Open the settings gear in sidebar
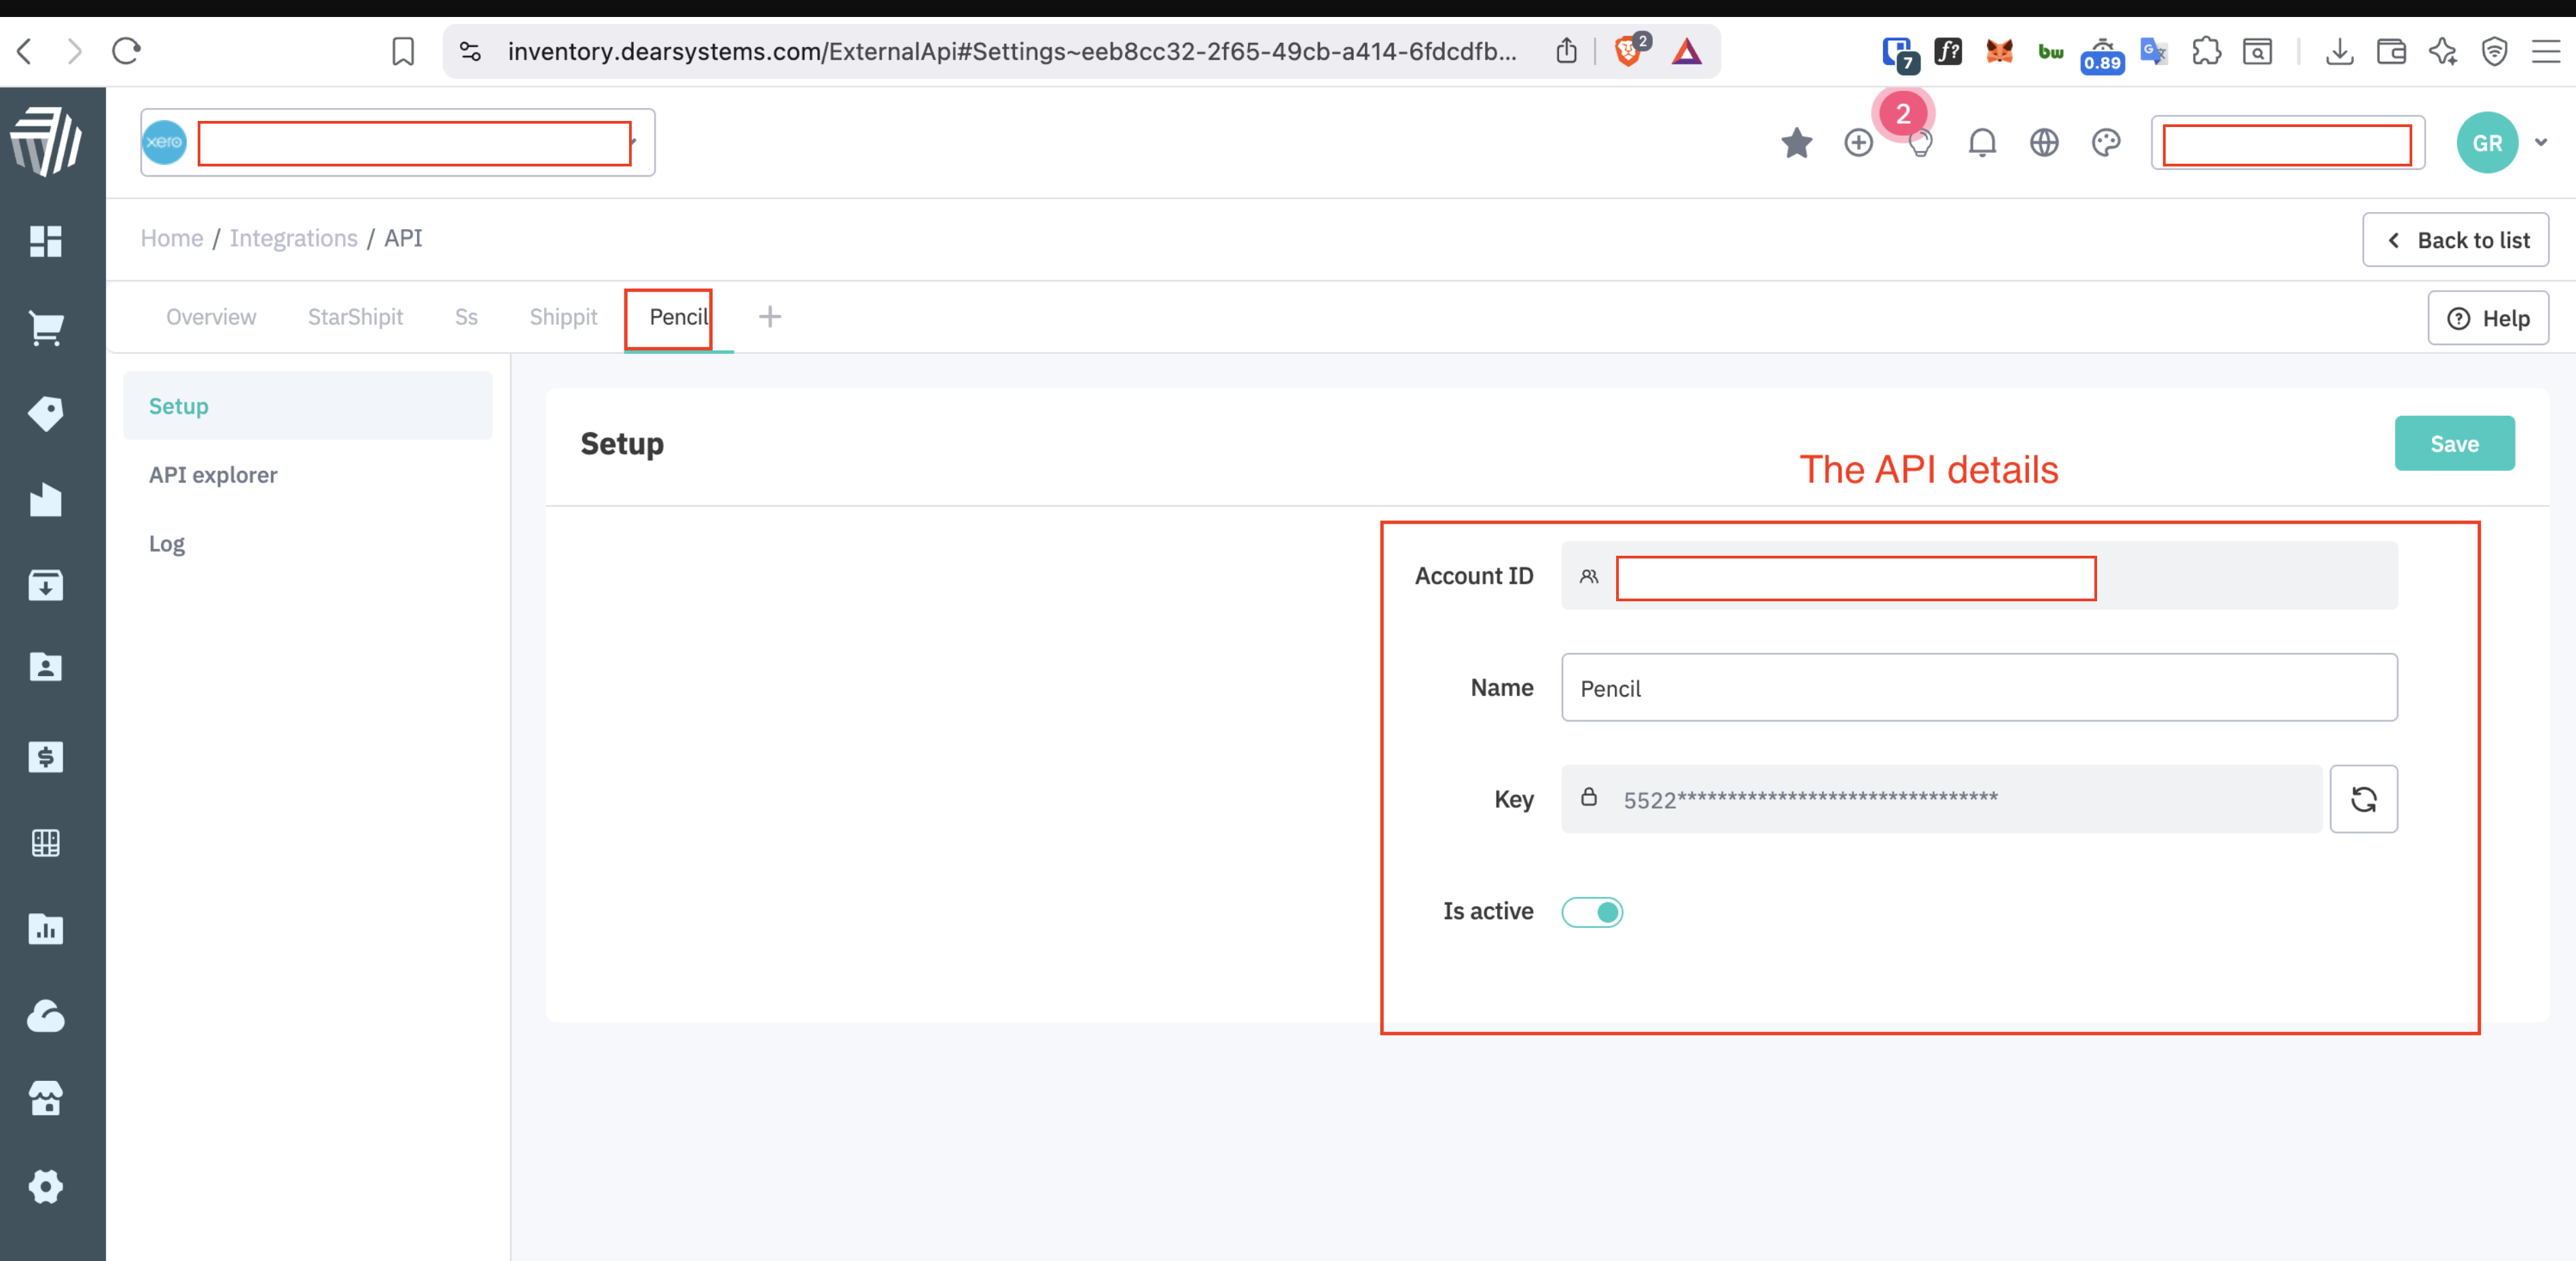 pos(46,1186)
